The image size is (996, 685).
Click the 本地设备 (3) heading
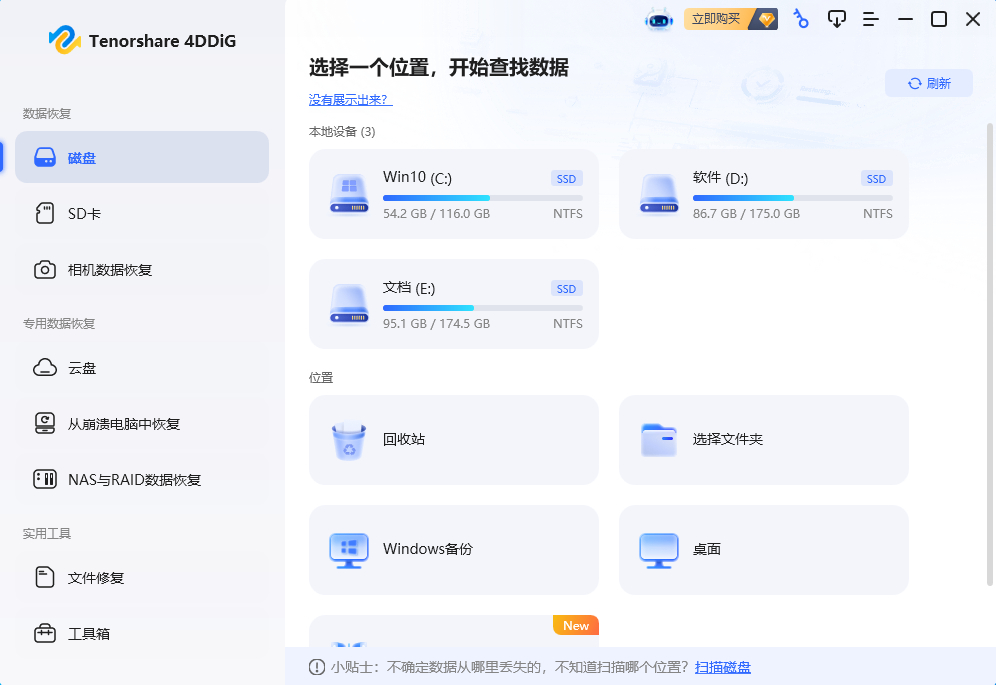point(342,132)
